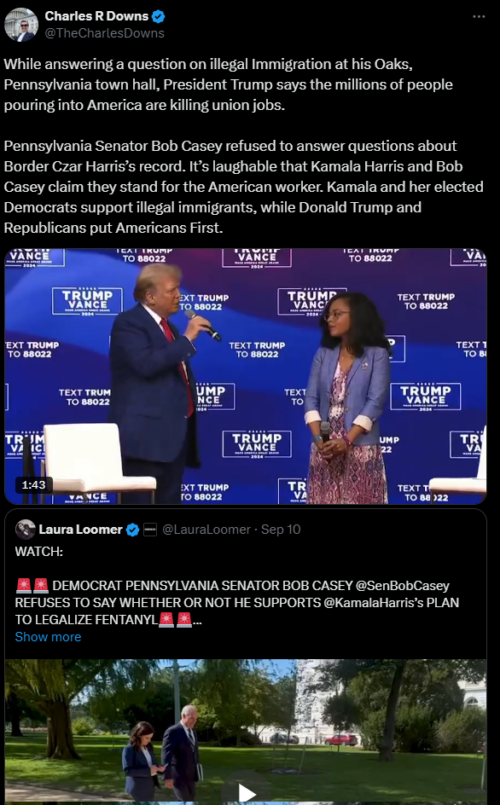Open quoted post text about fentanyl

click(x=237, y=602)
